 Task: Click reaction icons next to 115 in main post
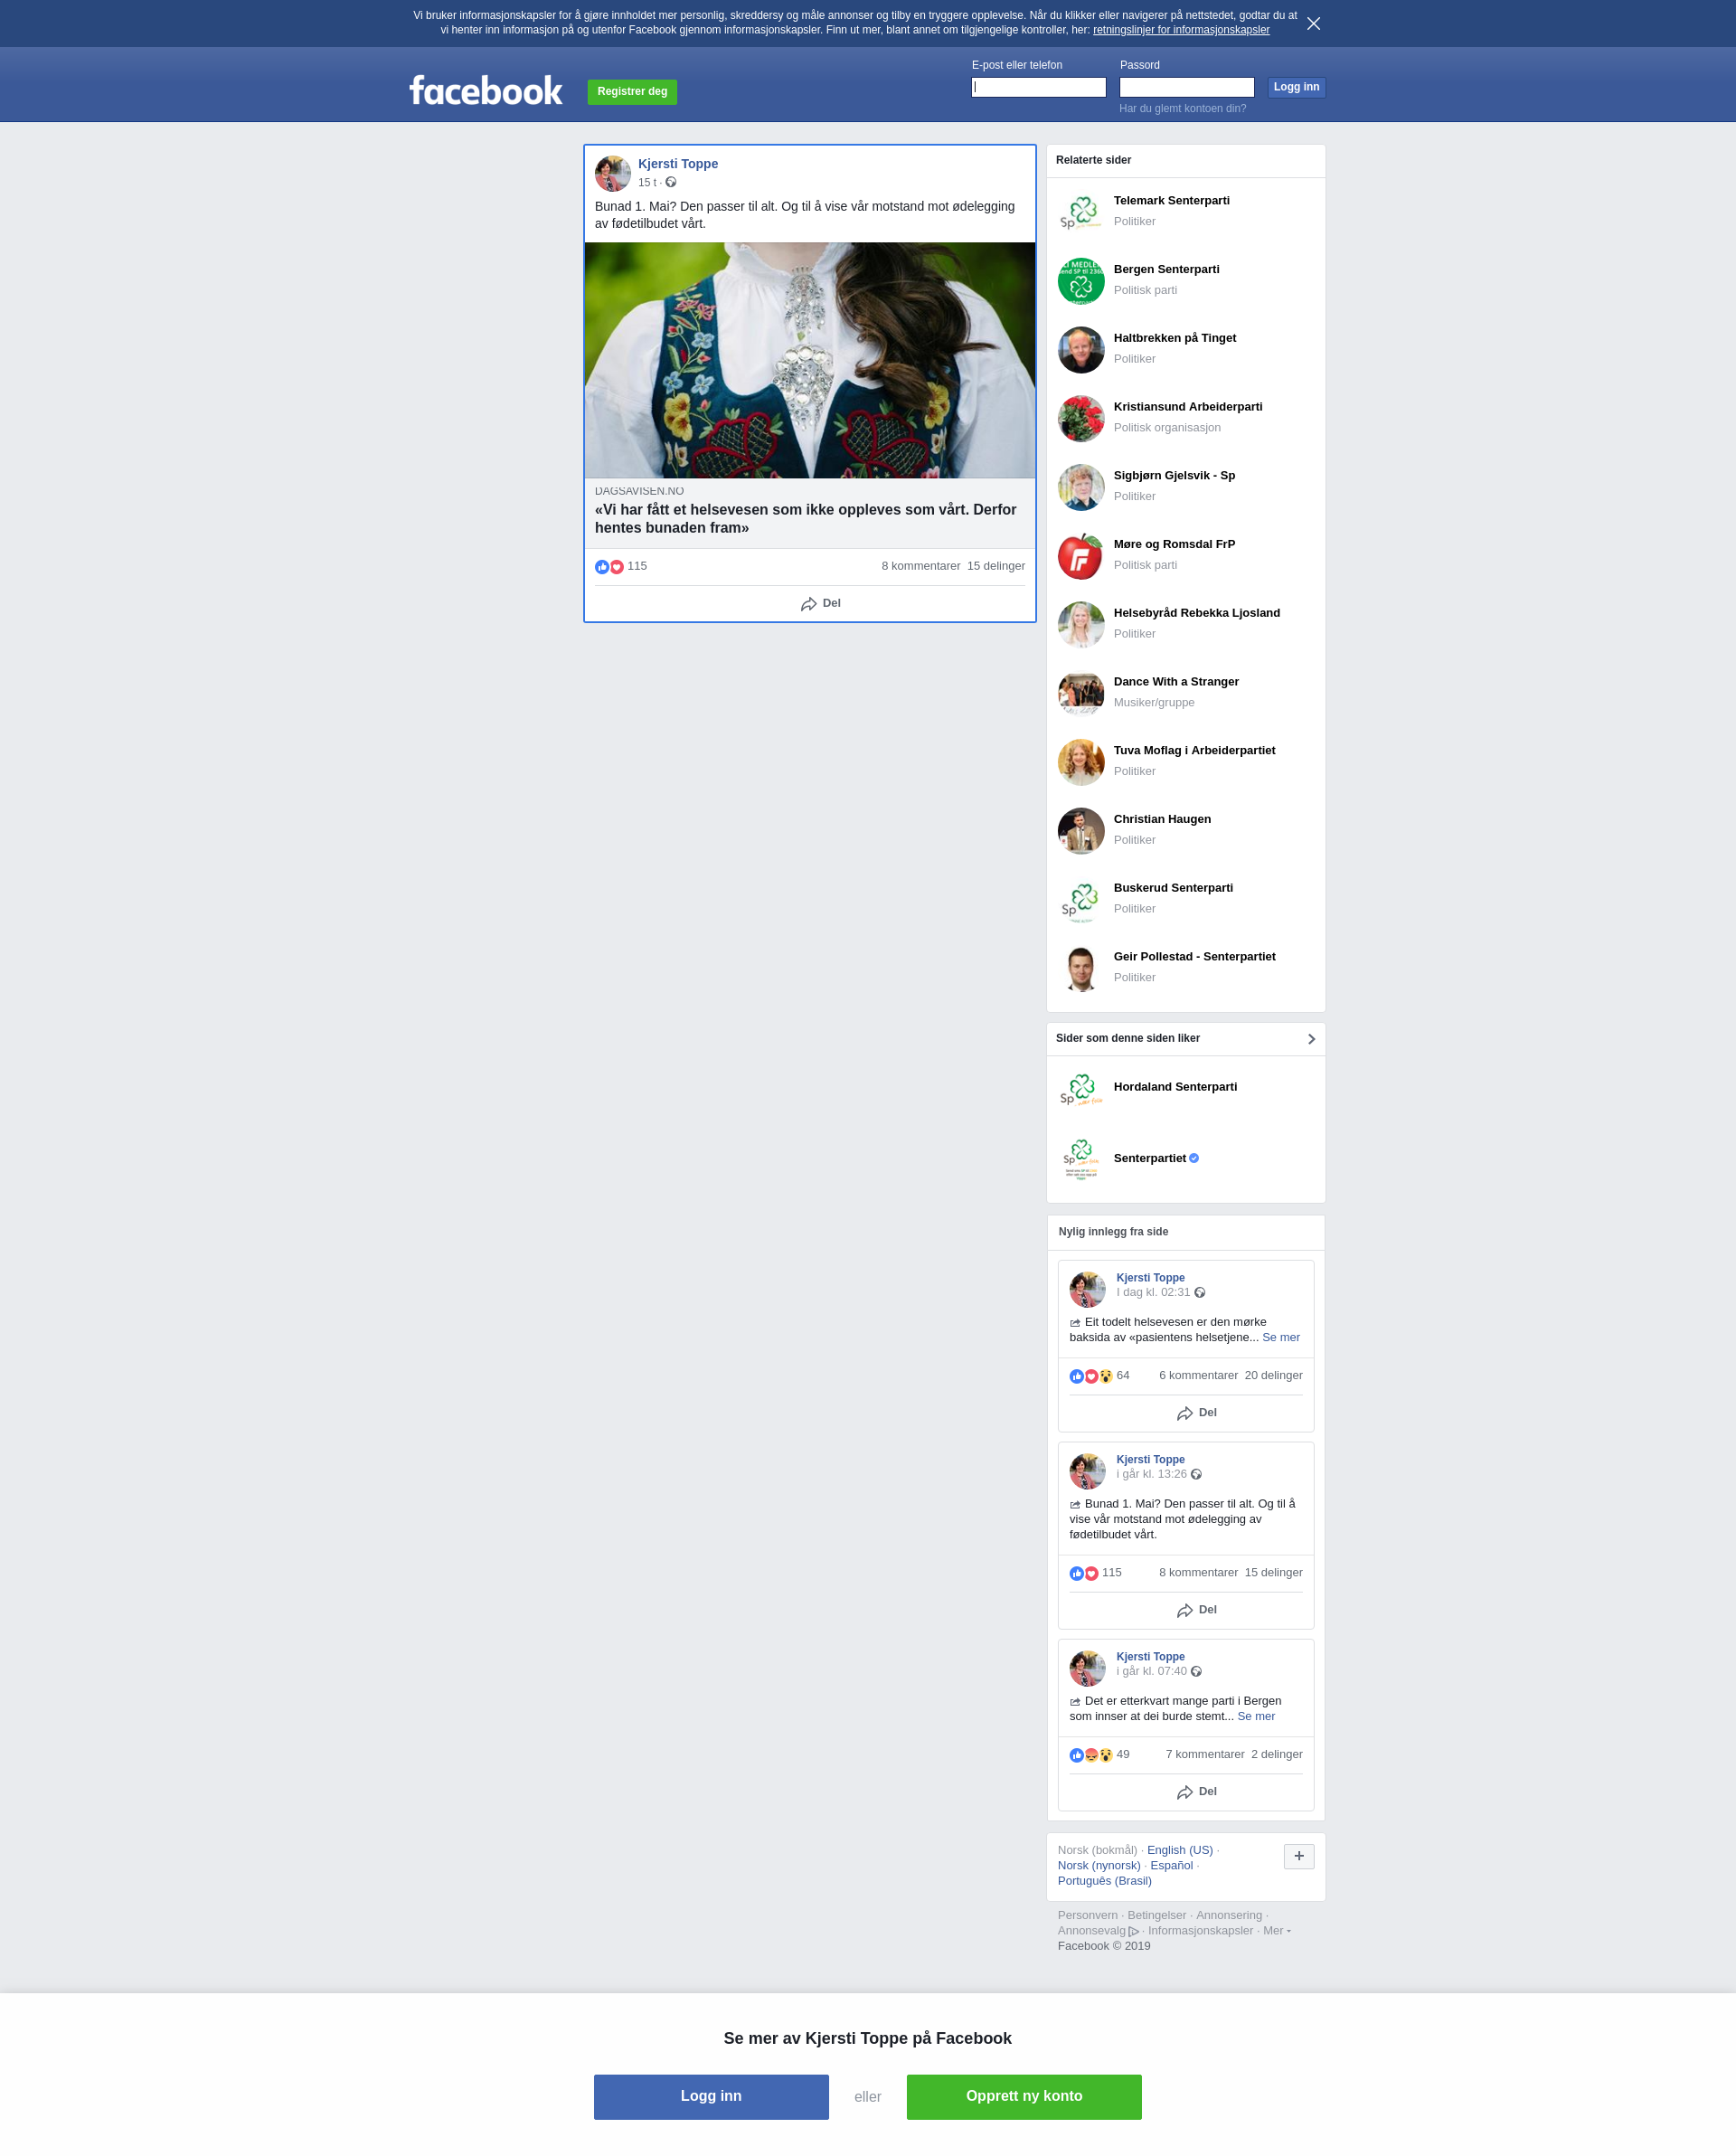(x=609, y=567)
